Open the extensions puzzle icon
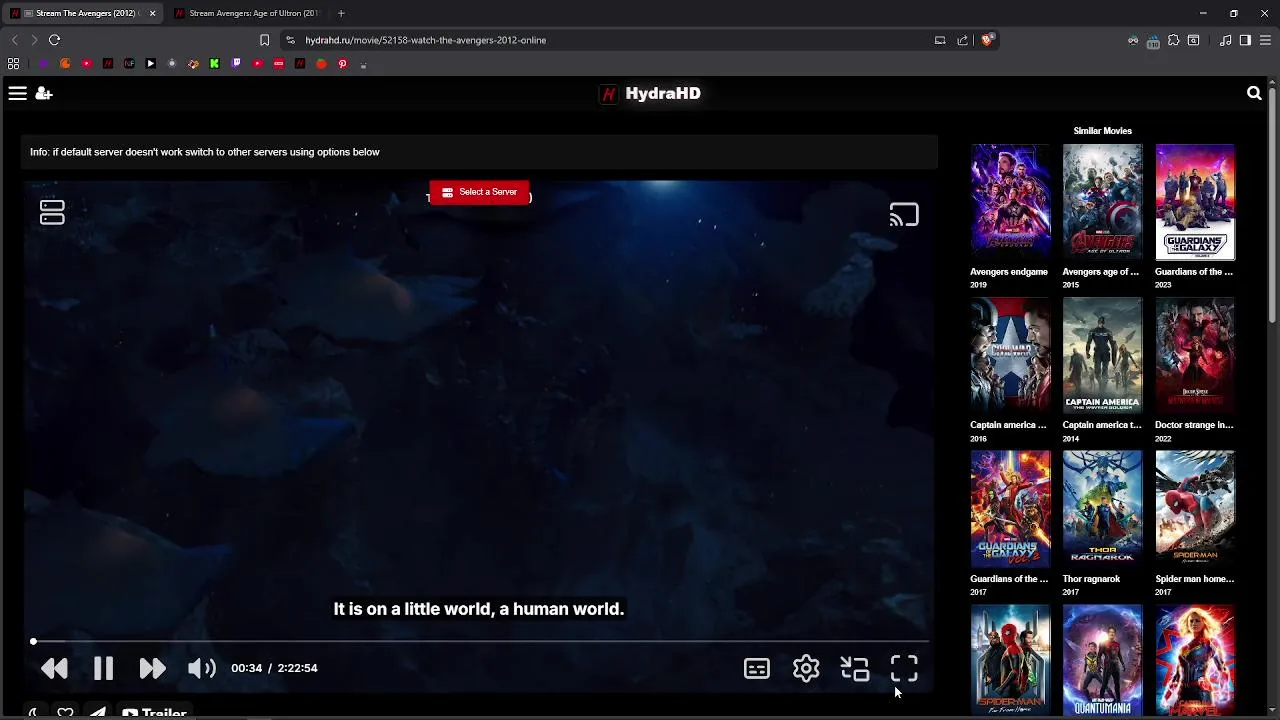Viewport: 1280px width, 720px height. 1174,40
